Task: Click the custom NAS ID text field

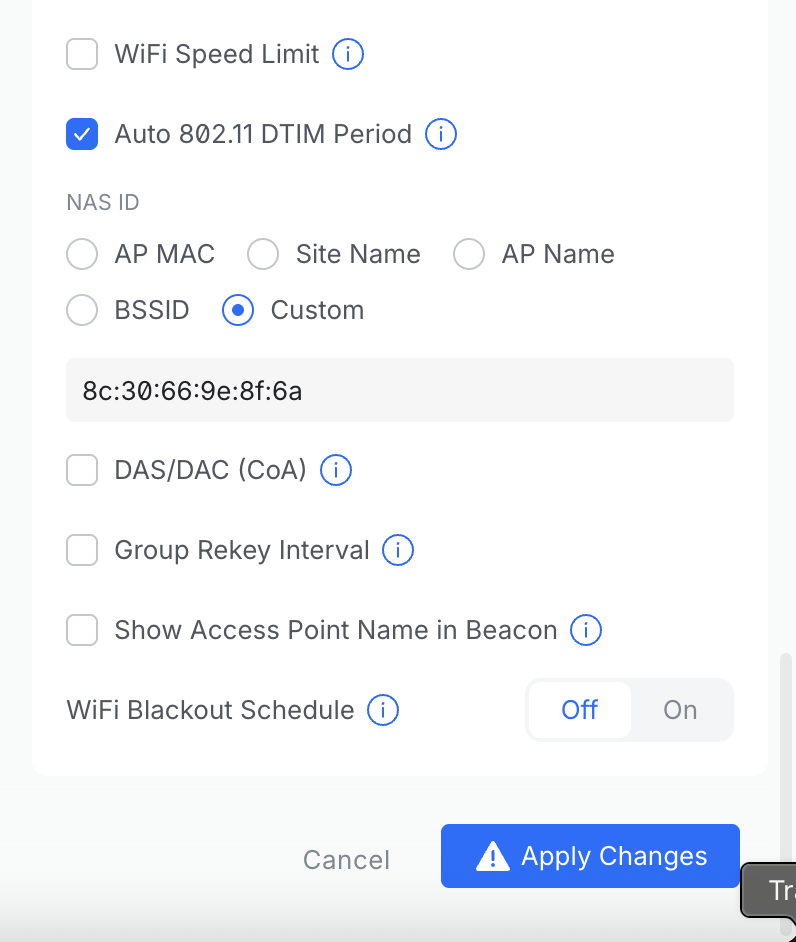Action: tap(400, 390)
